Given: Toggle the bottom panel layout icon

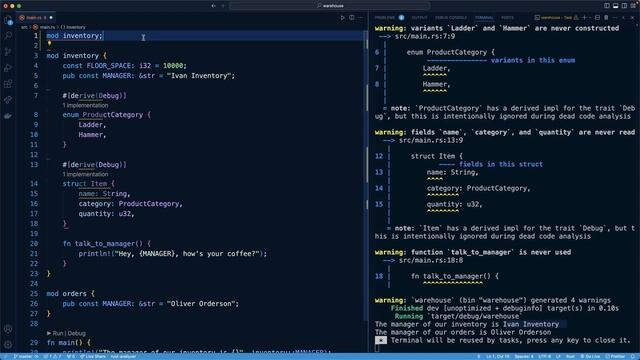Looking at the screenshot, I should pyautogui.click(x=616, y=6).
